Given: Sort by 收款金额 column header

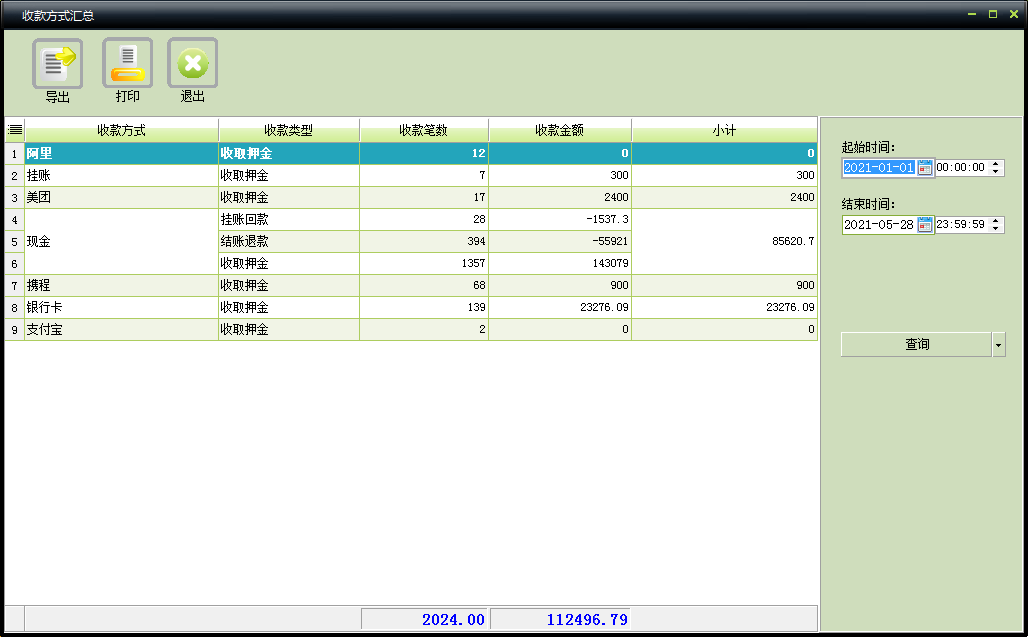Looking at the screenshot, I should pos(559,130).
